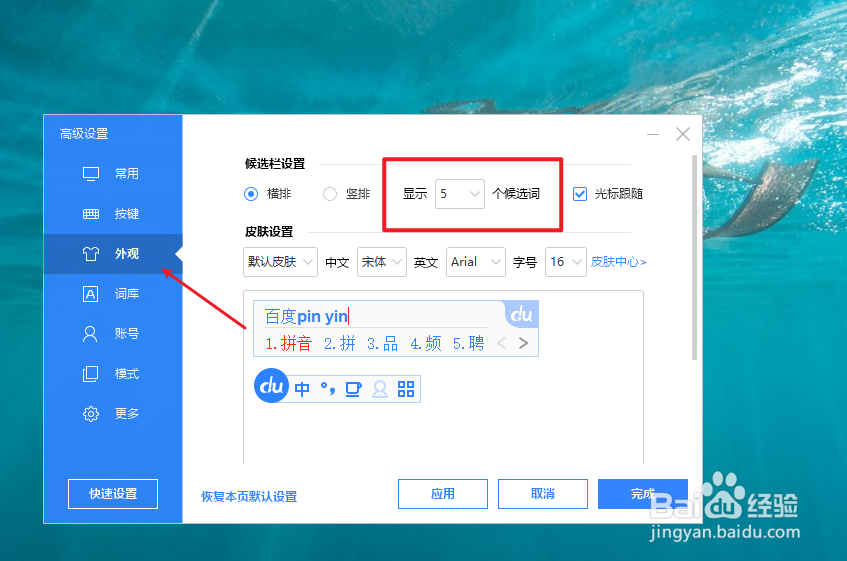Open the 字号 font size dropdown showing 16

pyautogui.click(x=566, y=262)
